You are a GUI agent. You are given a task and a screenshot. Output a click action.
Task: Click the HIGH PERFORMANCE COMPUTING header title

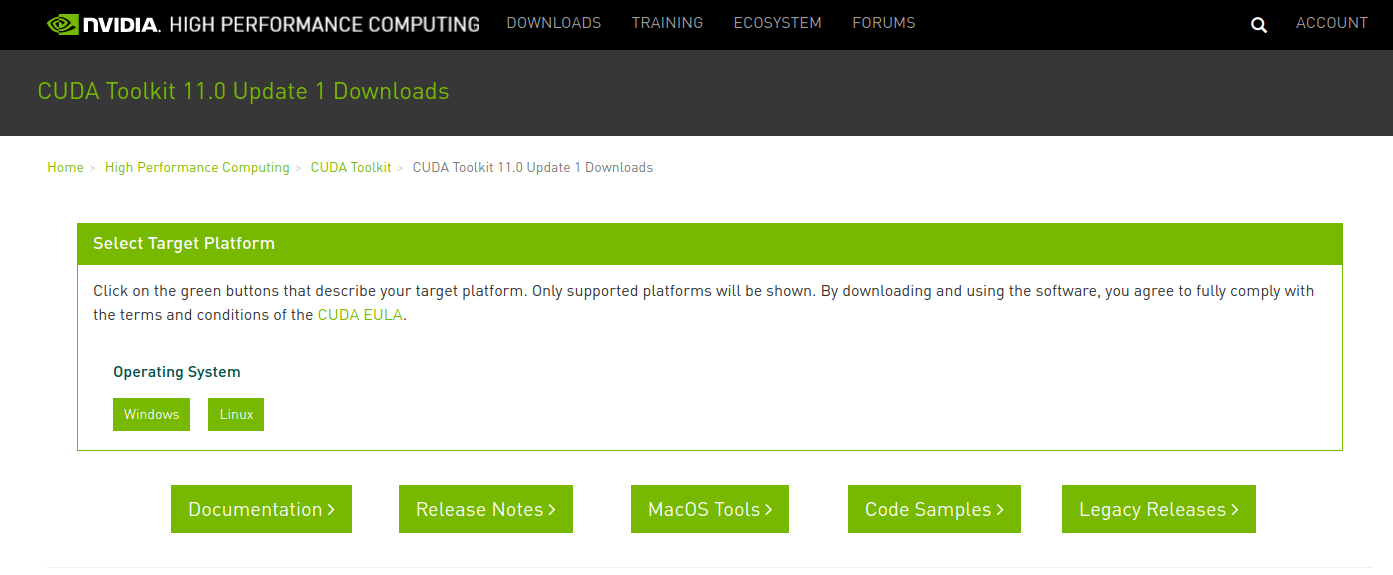[x=325, y=24]
